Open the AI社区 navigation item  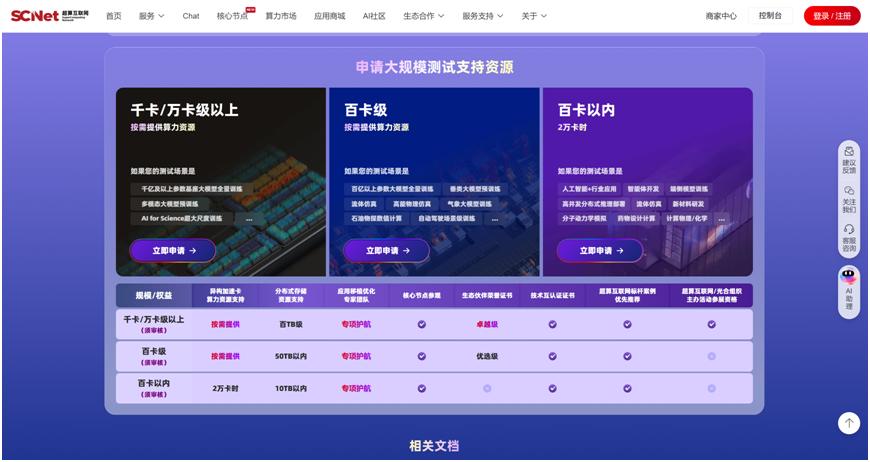pos(374,16)
